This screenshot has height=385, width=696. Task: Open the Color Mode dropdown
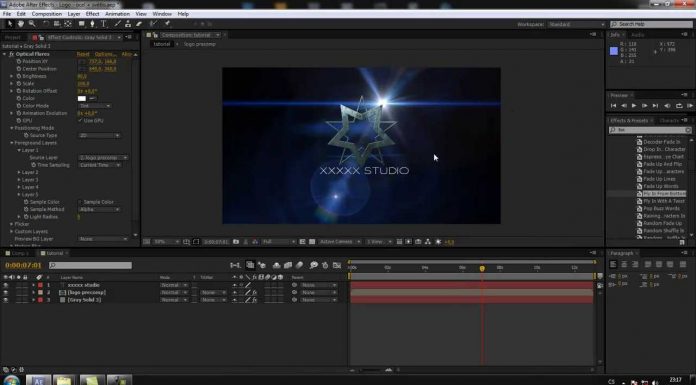95,106
